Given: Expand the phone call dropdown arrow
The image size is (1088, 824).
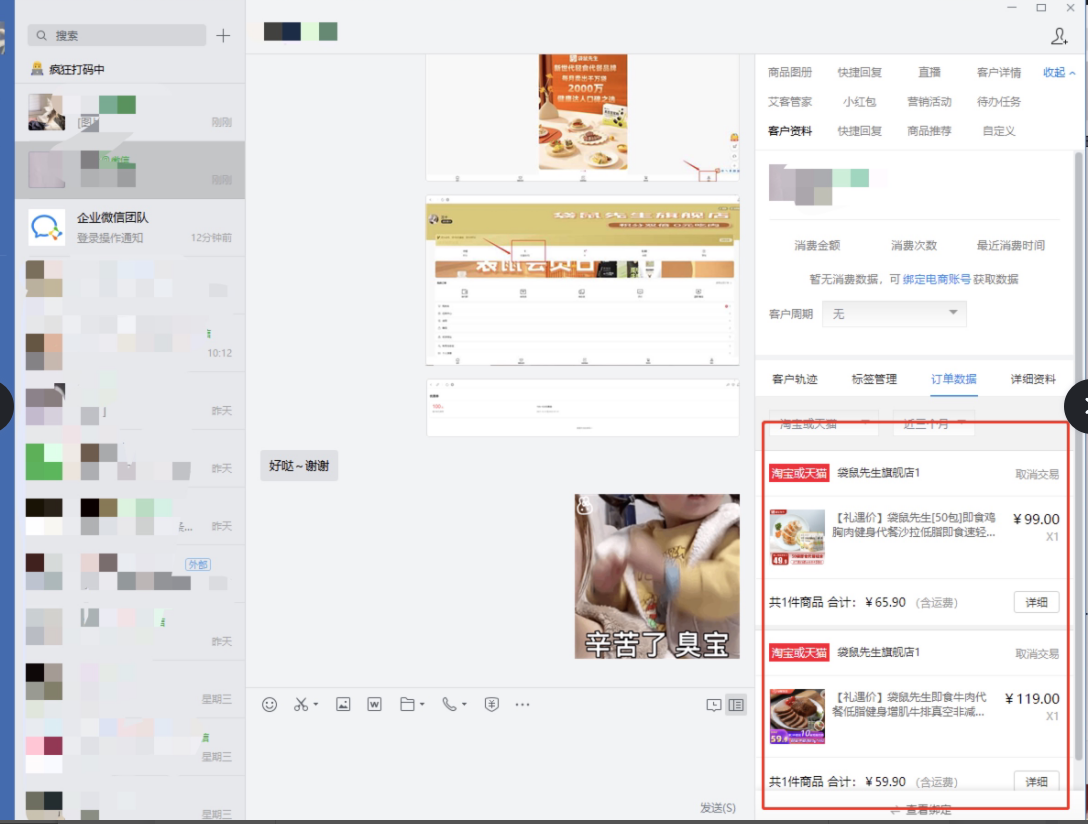Looking at the screenshot, I should [x=465, y=705].
